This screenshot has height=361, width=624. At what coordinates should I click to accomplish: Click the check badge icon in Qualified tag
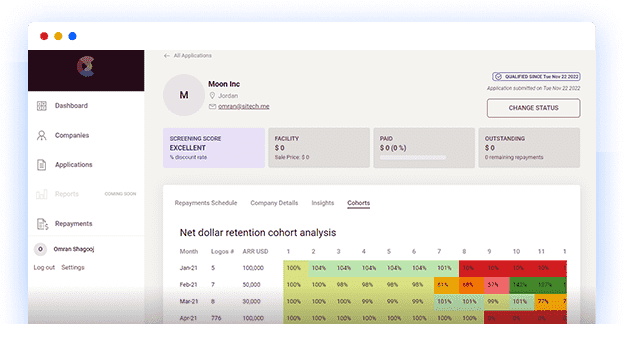tap(498, 76)
